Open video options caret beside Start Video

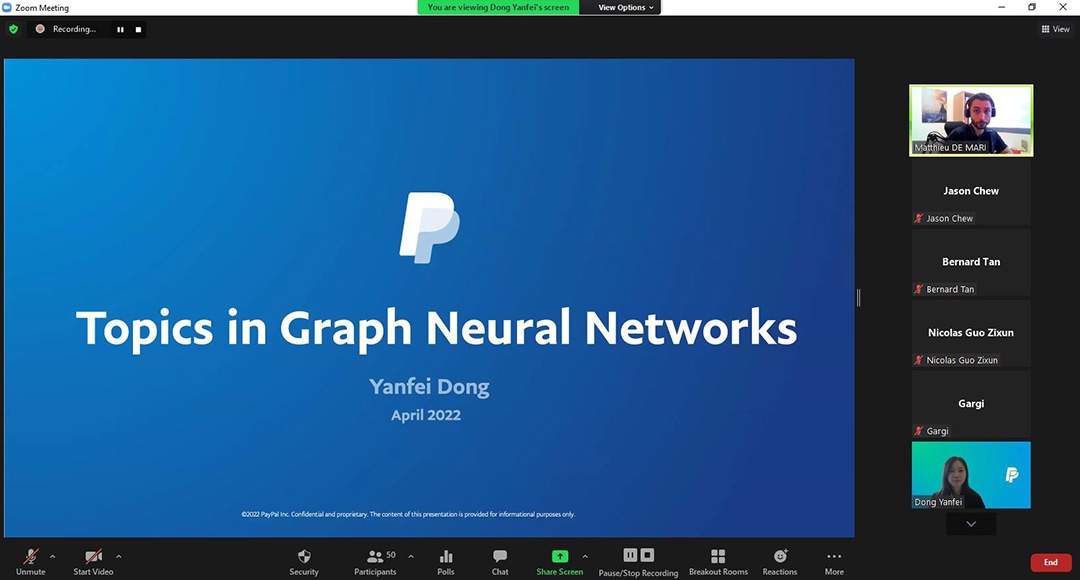coord(118,557)
